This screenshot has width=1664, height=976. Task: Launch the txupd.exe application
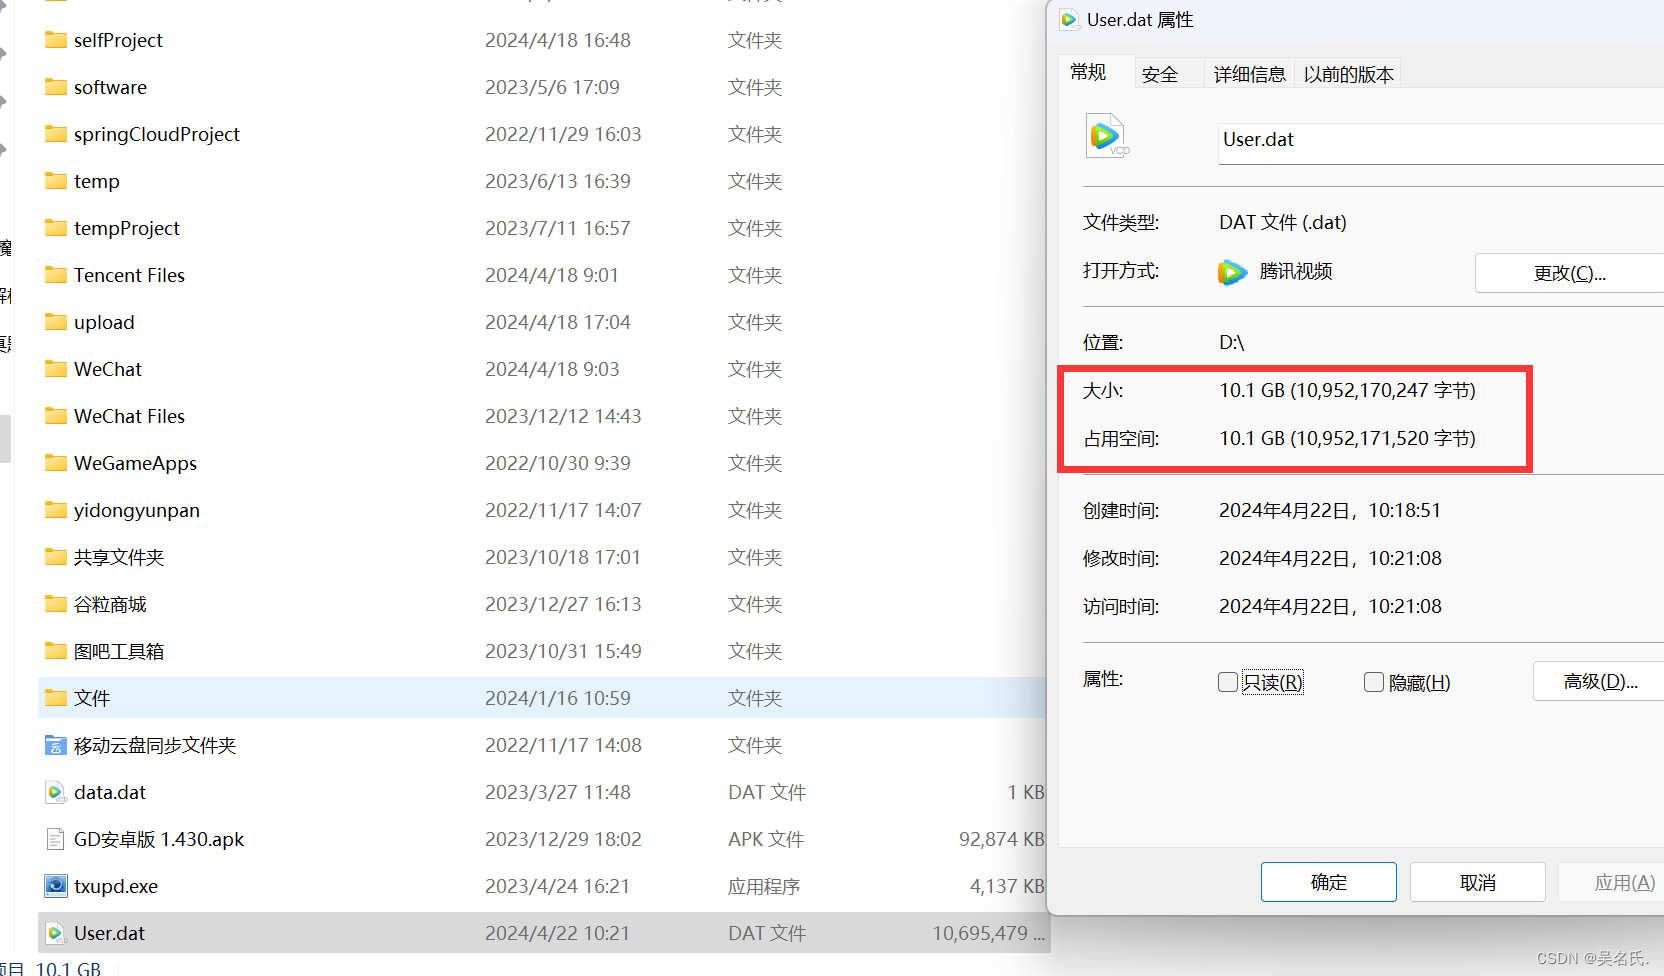pos(115,886)
